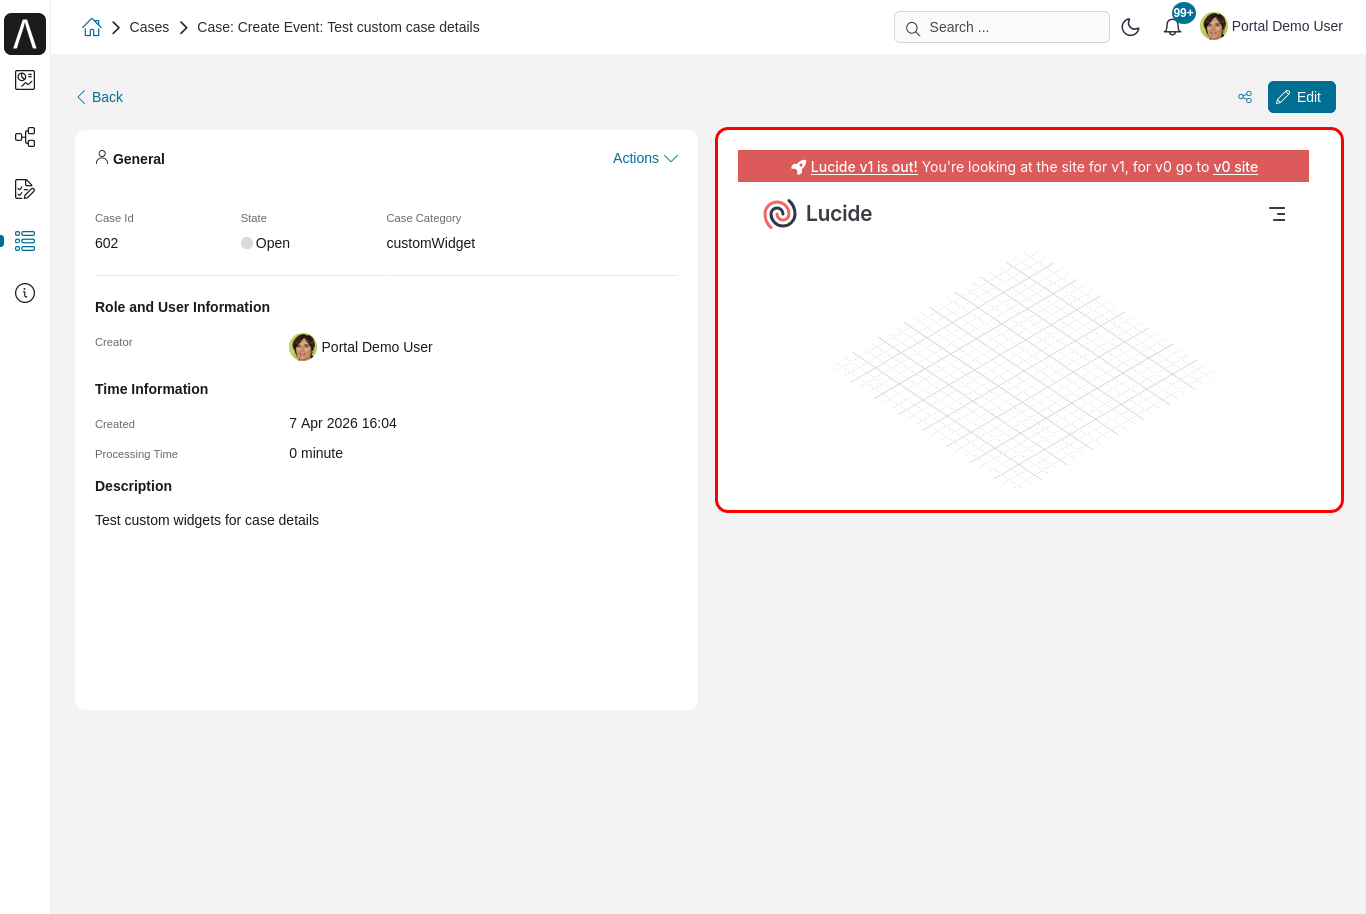Click the 'Role and User Information' heading
The image size is (1366, 914).
pyautogui.click(x=182, y=307)
